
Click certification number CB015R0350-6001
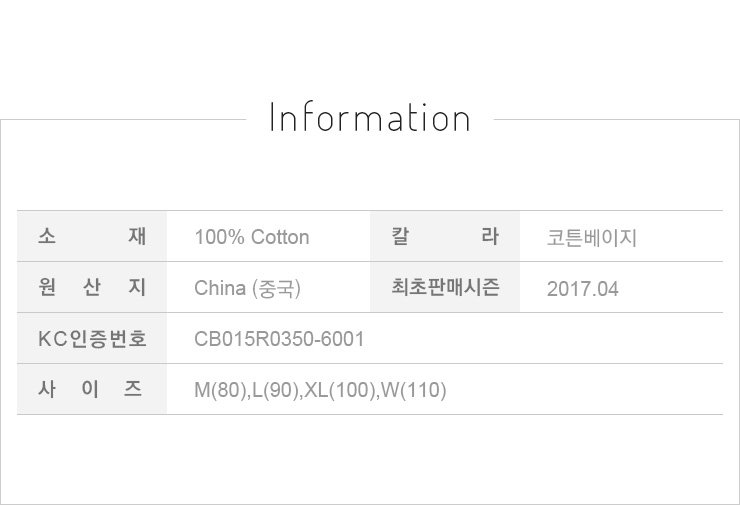coord(279,340)
